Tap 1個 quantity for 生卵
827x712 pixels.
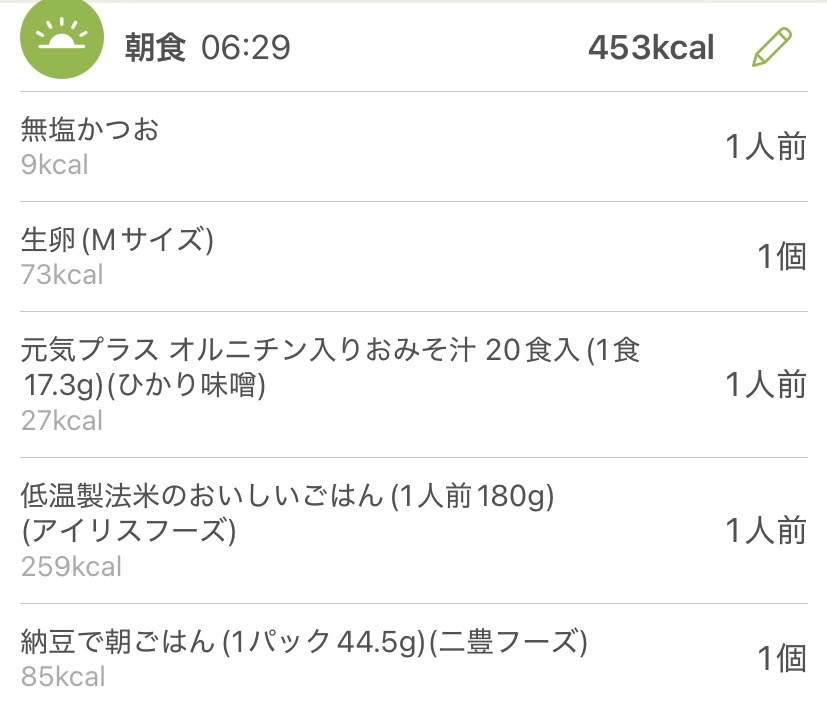pyautogui.click(x=781, y=257)
